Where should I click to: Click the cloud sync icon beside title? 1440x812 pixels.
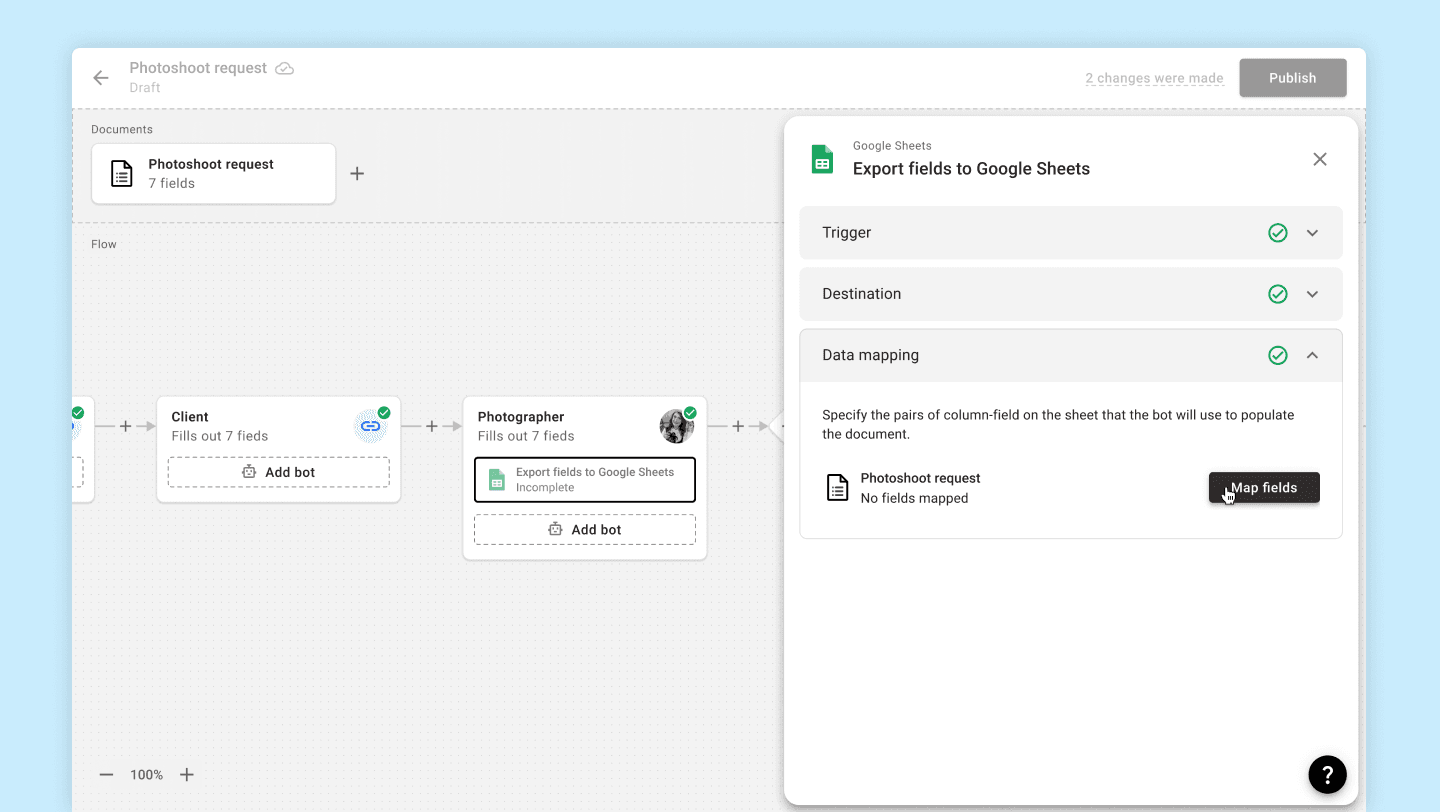(285, 68)
